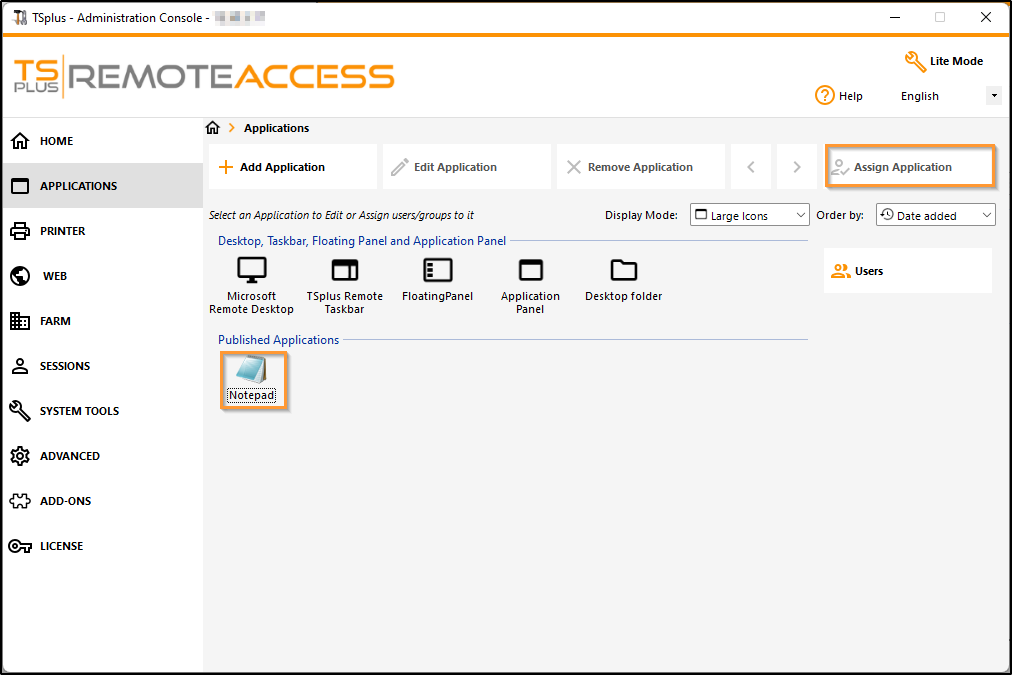Select the Microsoft Remote Desktop application
1012x675 pixels.
[250, 280]
